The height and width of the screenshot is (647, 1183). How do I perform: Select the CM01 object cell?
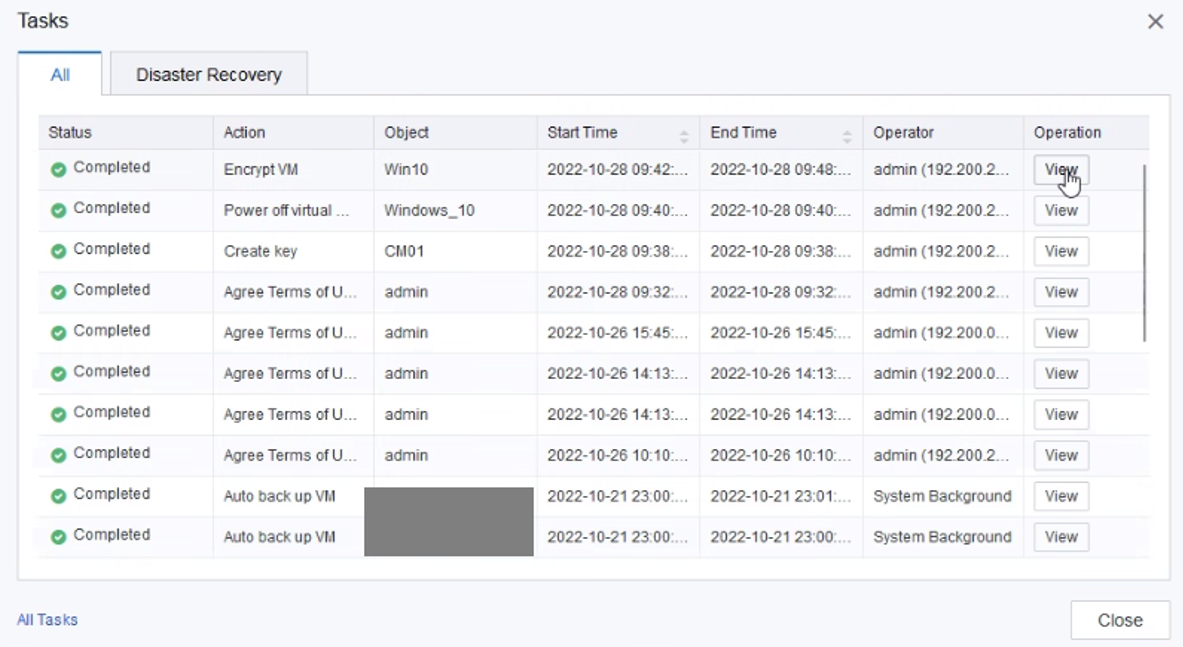tap(404, 252)
